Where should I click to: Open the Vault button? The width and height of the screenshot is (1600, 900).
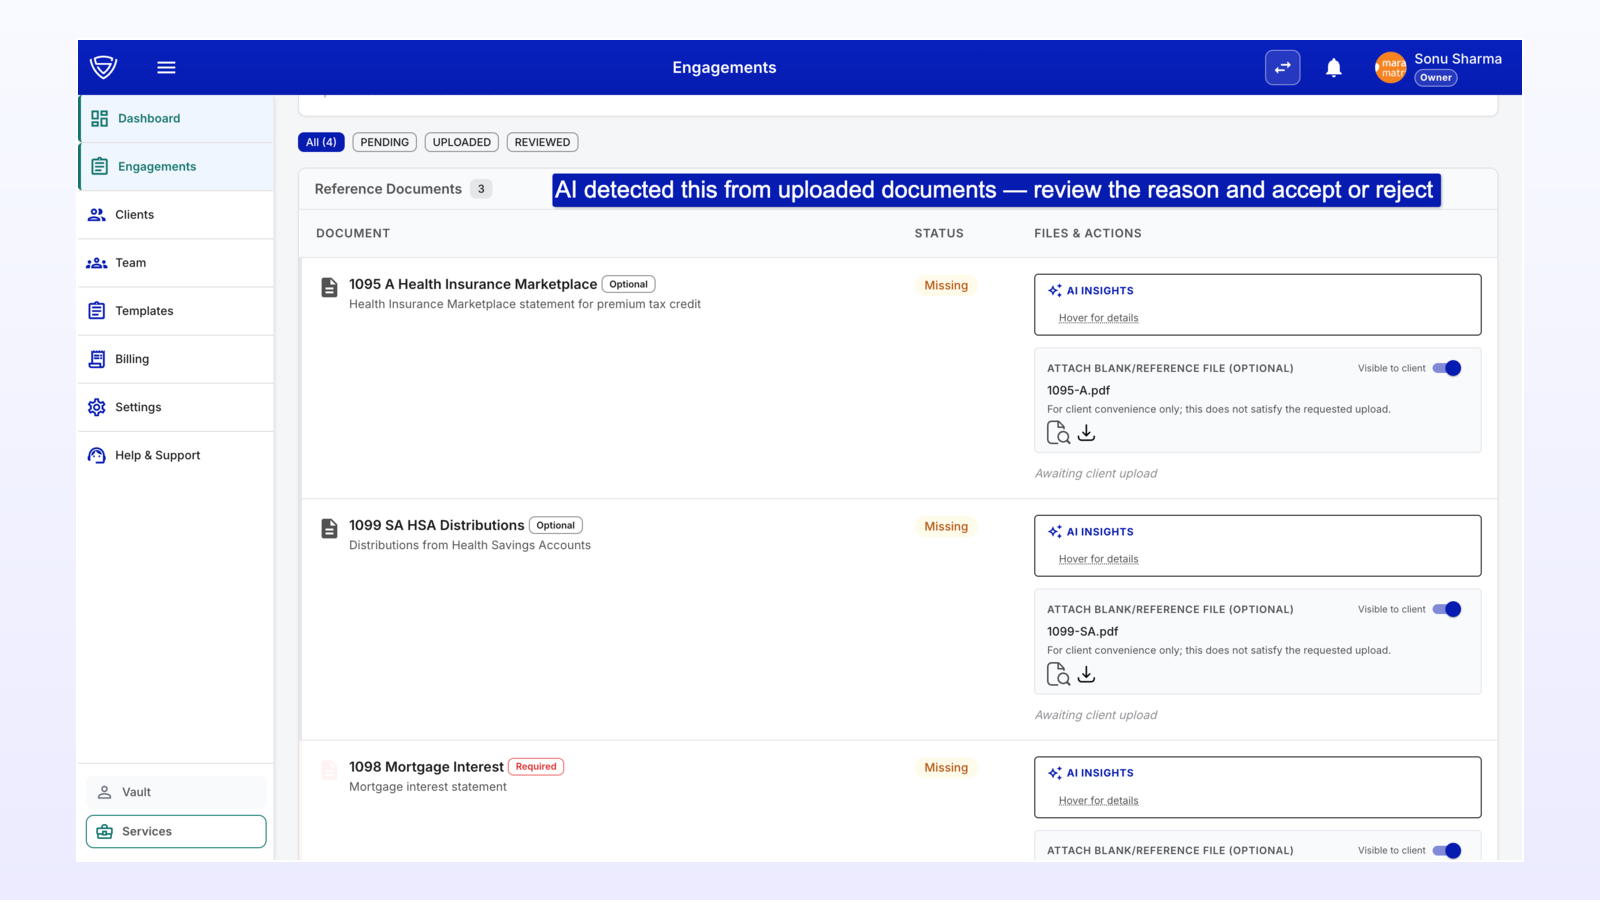tap(176, 792)
